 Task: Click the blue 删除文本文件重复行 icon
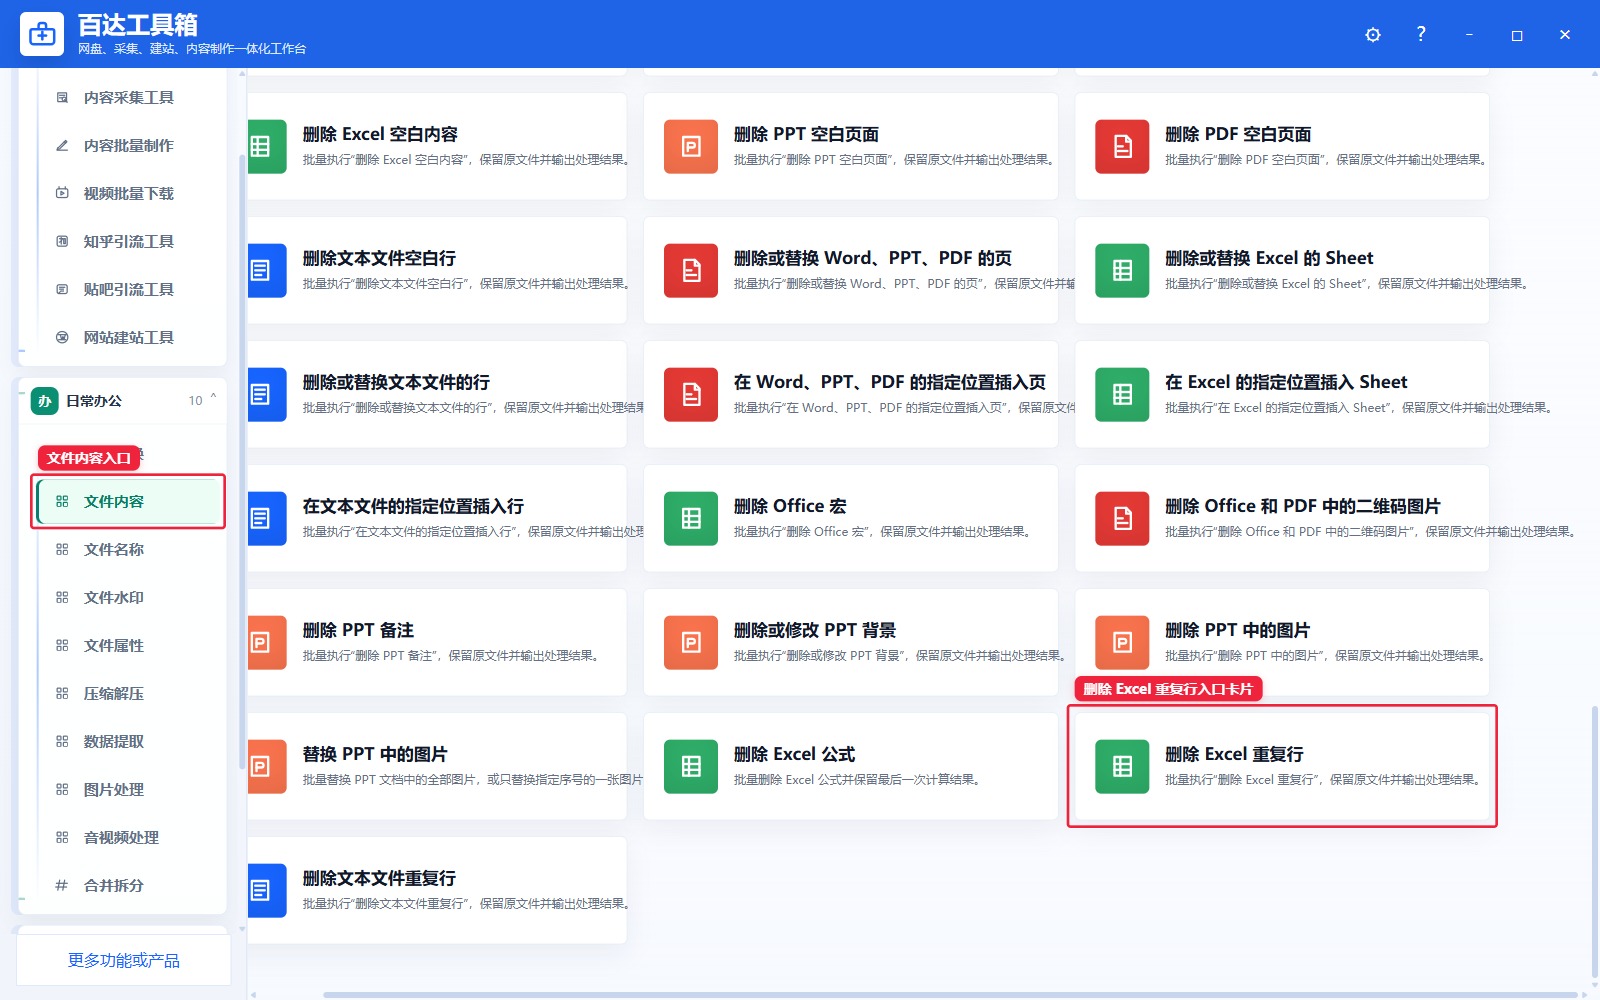[267, 890]
